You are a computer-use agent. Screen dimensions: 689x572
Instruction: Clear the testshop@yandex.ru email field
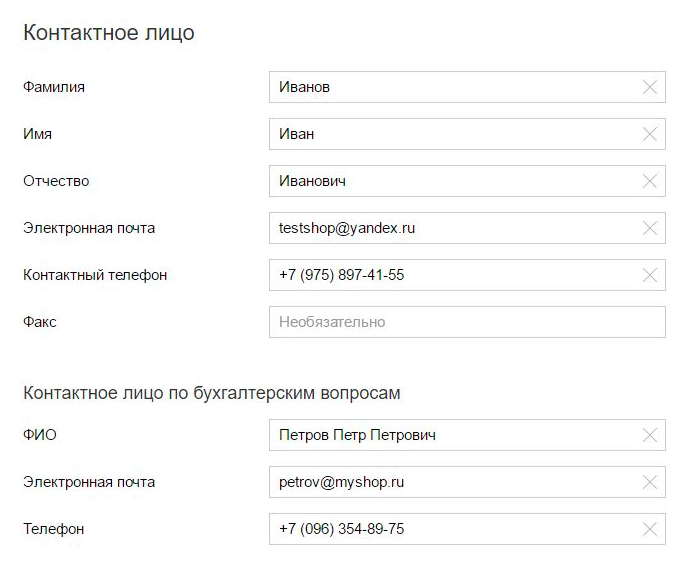(x=650, y=228)
